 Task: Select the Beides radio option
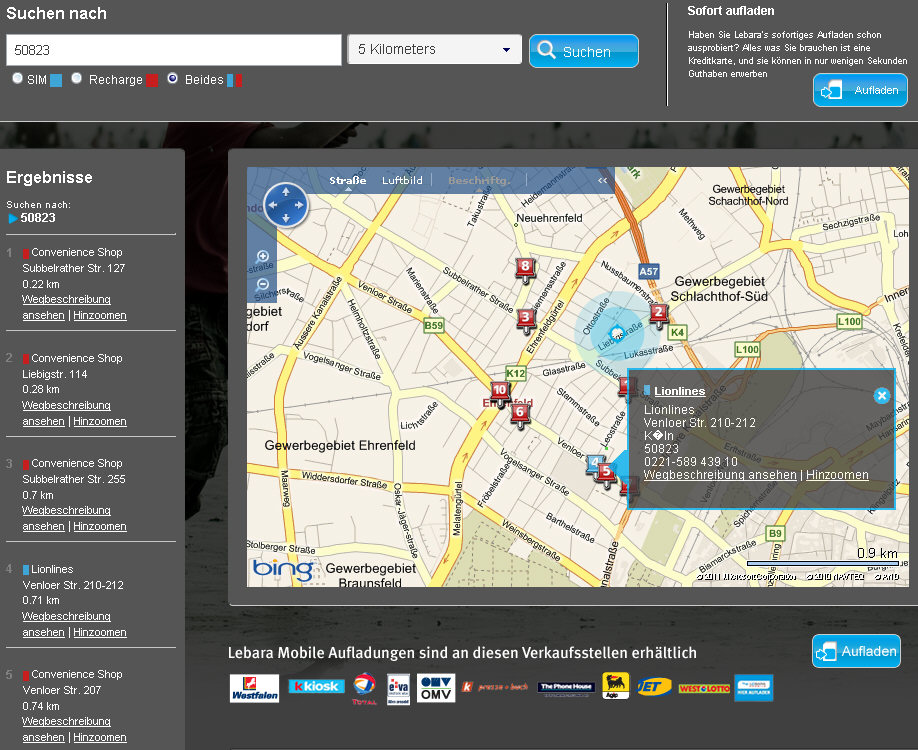[172, 78]
